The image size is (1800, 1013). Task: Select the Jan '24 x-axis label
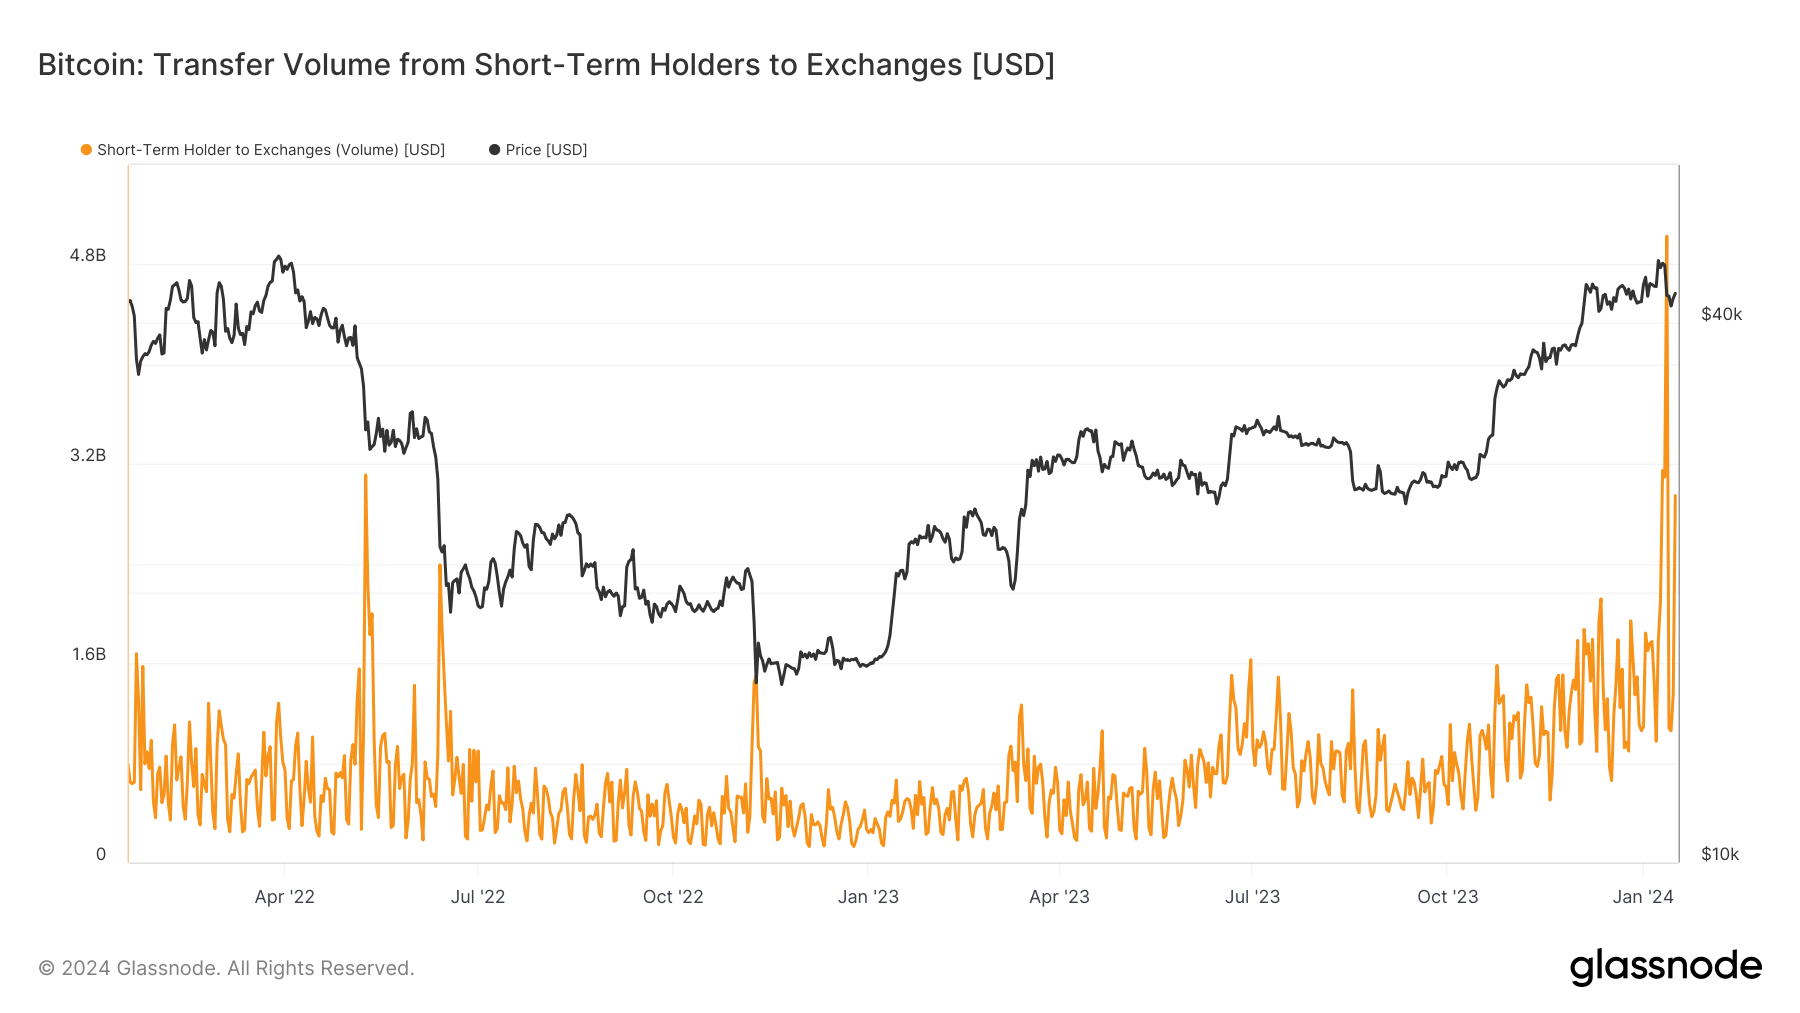pos(1643,897)
